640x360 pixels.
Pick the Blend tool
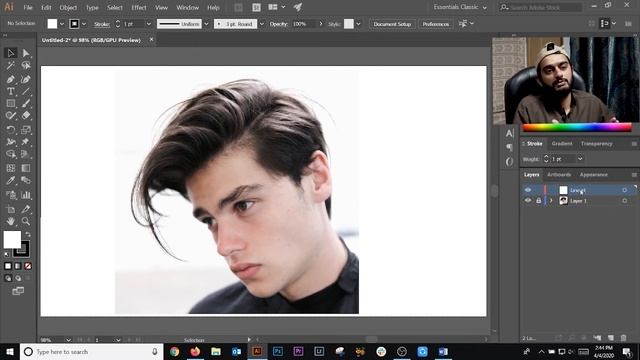pos(26,180)
